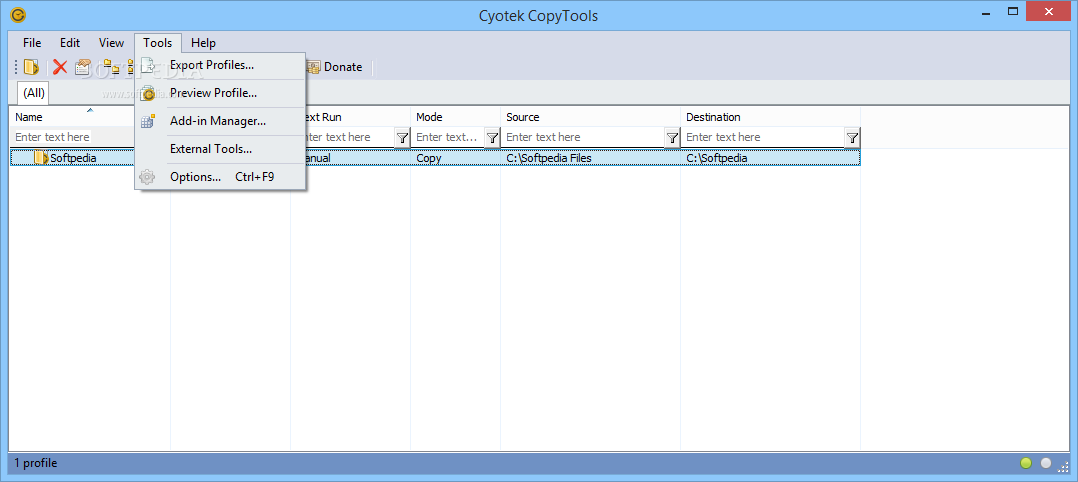Image resolution: width=1078 pixels, height=482 pixels.
Task: Switch to the (All) tab
Action: 34,92
